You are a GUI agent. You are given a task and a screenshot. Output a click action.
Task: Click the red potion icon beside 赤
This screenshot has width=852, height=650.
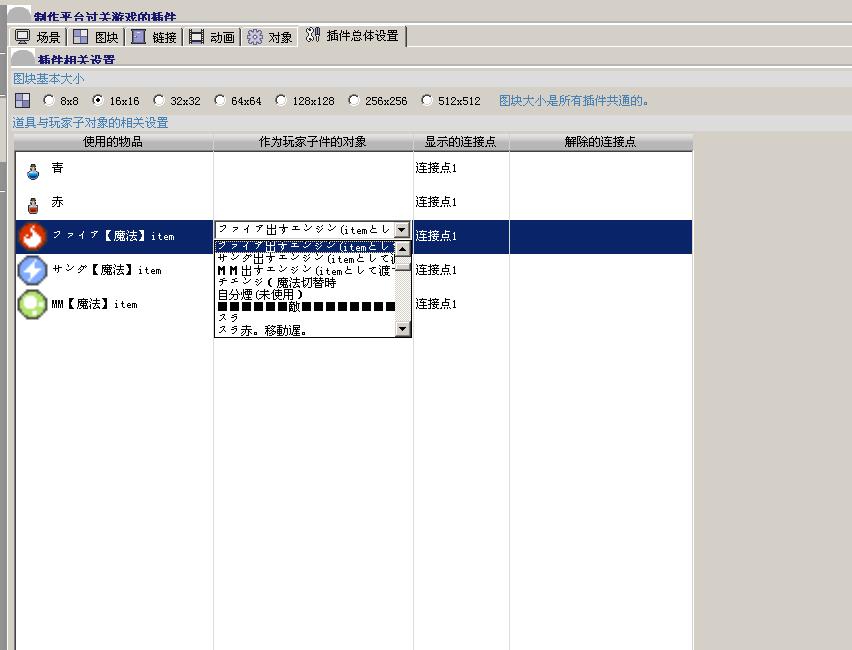(33, 205)
